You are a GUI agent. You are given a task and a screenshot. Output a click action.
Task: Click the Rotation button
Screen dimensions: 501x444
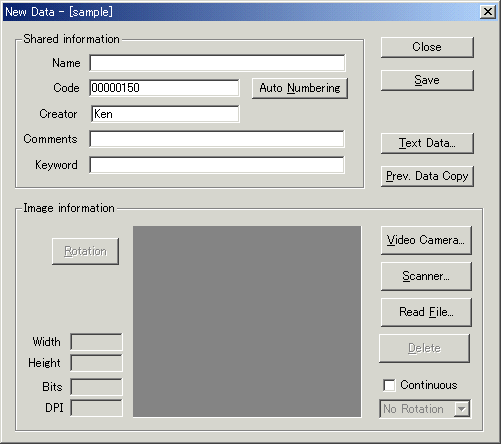coord(85,251)
